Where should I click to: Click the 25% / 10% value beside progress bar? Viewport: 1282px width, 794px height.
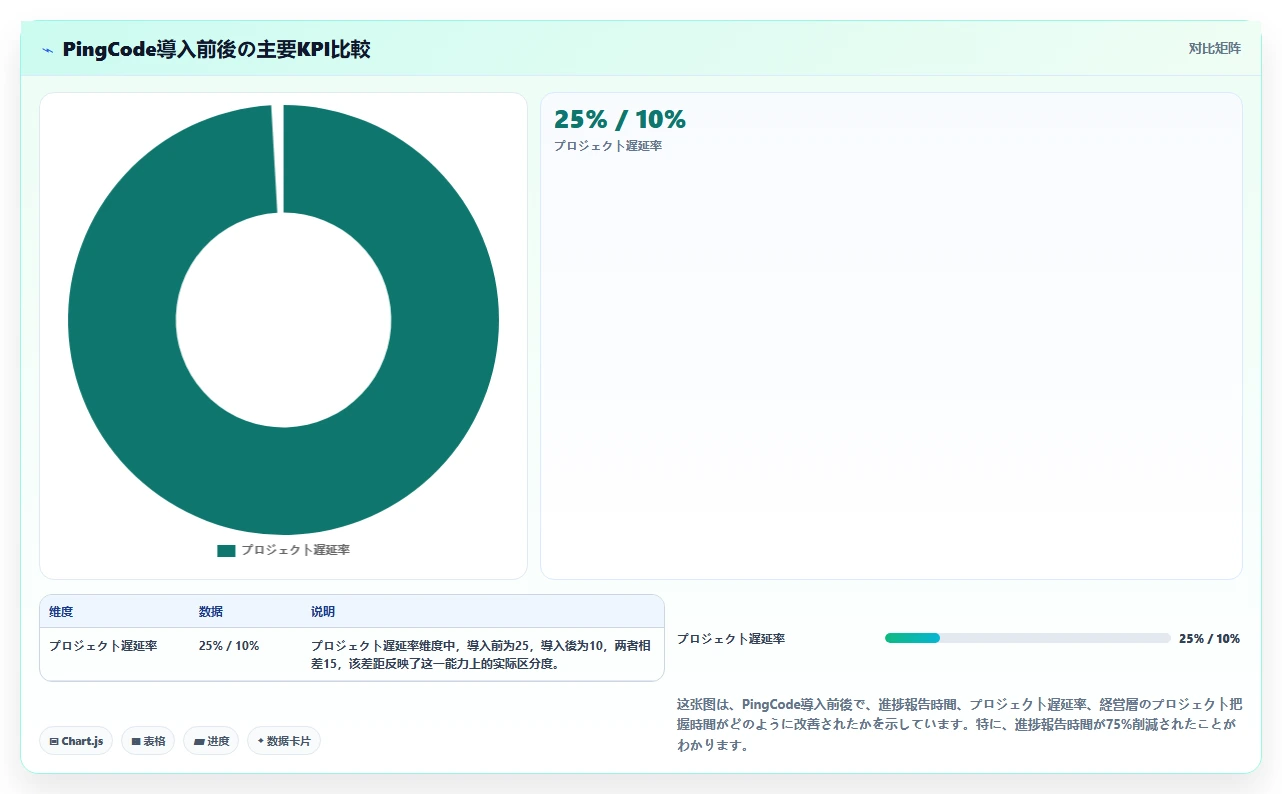coord(1209,639)
